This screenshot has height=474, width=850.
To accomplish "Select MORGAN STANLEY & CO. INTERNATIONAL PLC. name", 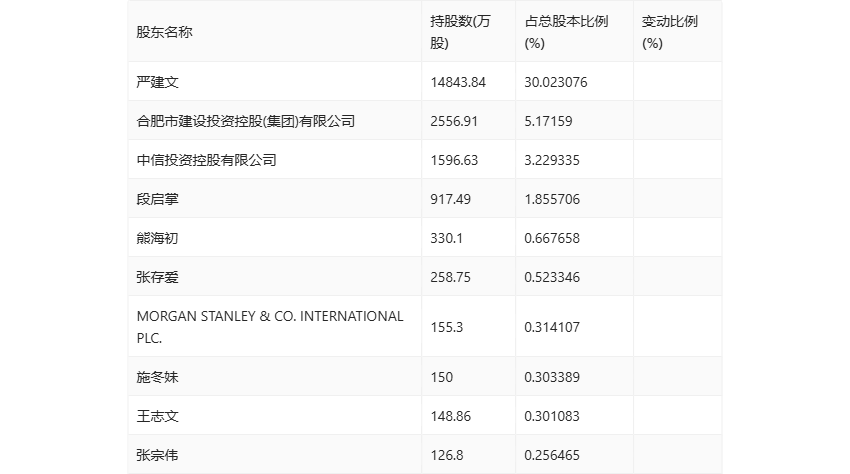I will (x=270, y=327).
